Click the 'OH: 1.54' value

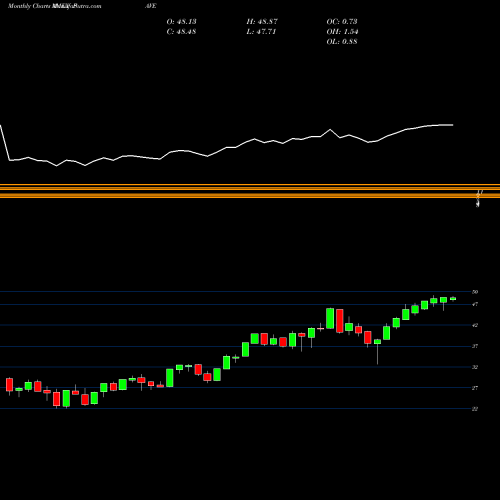coord(342,32)
